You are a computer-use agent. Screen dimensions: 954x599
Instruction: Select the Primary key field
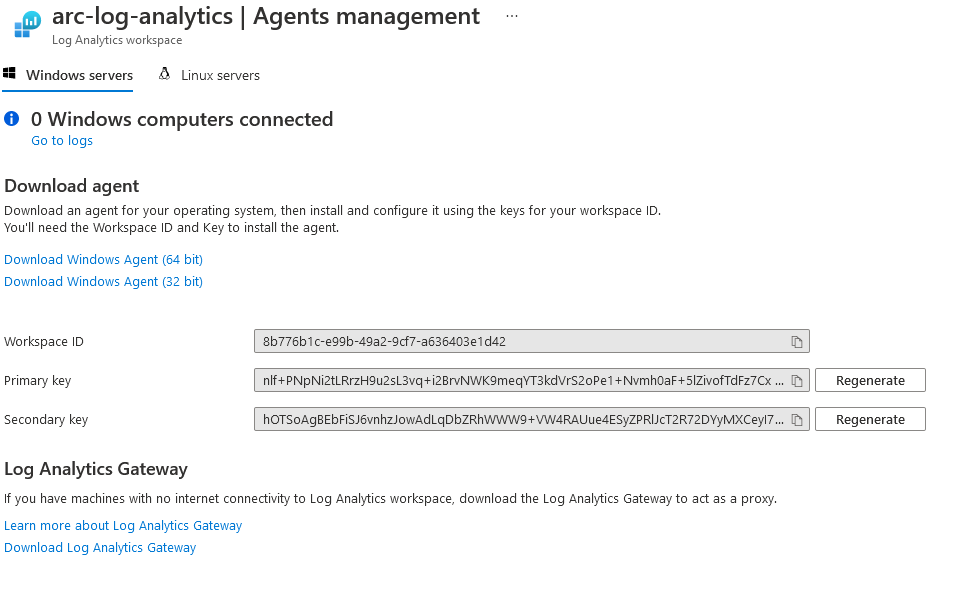[x=532, y=381]
